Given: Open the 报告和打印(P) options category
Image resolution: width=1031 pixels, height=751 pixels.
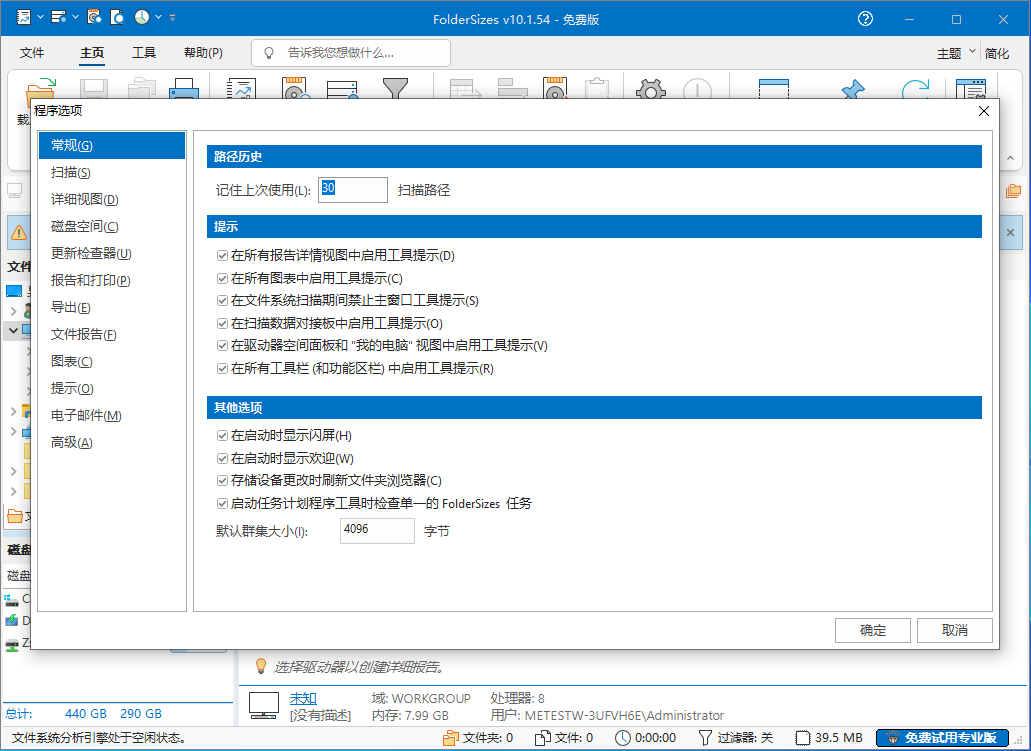Looking at the screenshot, I should pos(112,280).
